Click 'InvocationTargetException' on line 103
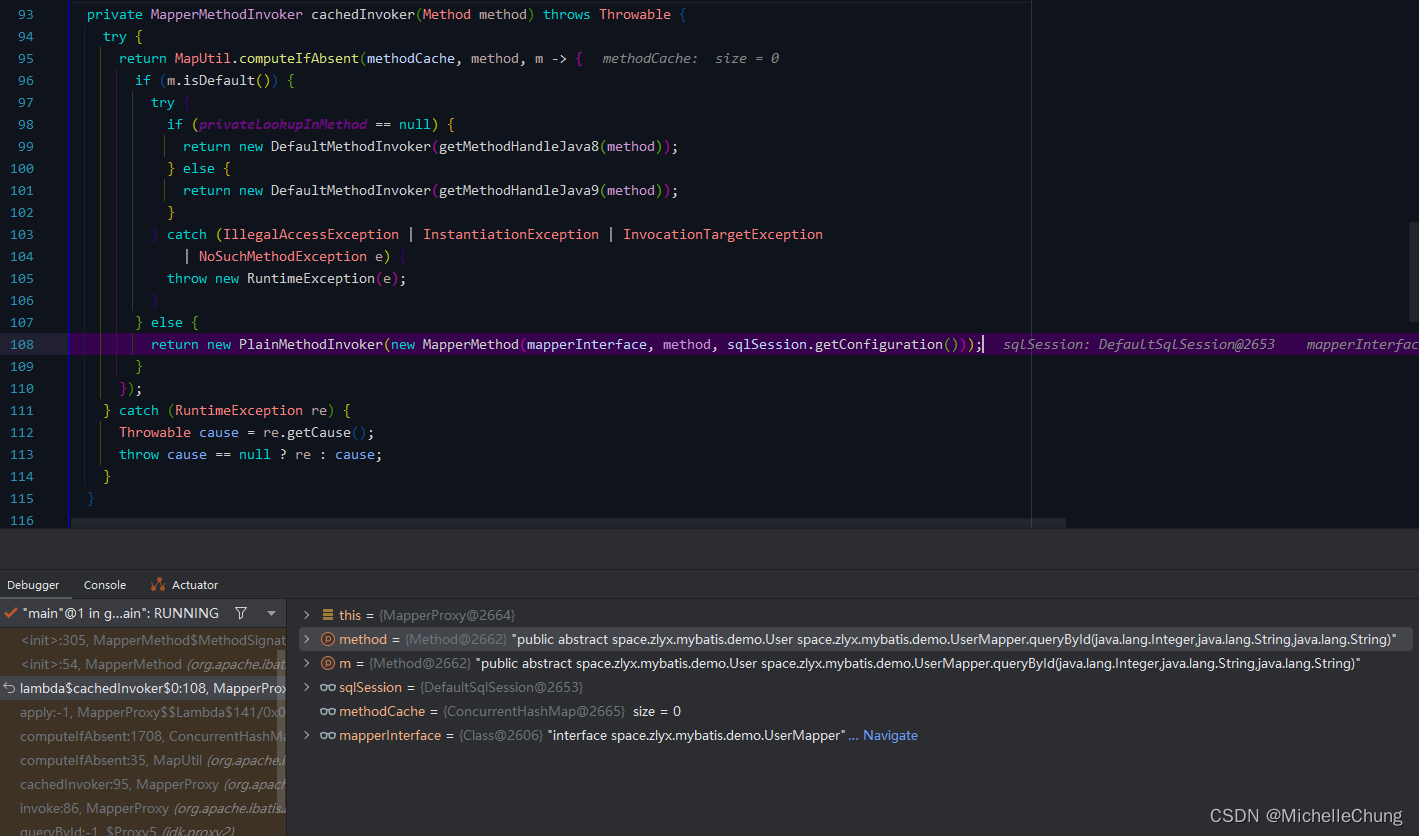 click(x=723, y=234)
